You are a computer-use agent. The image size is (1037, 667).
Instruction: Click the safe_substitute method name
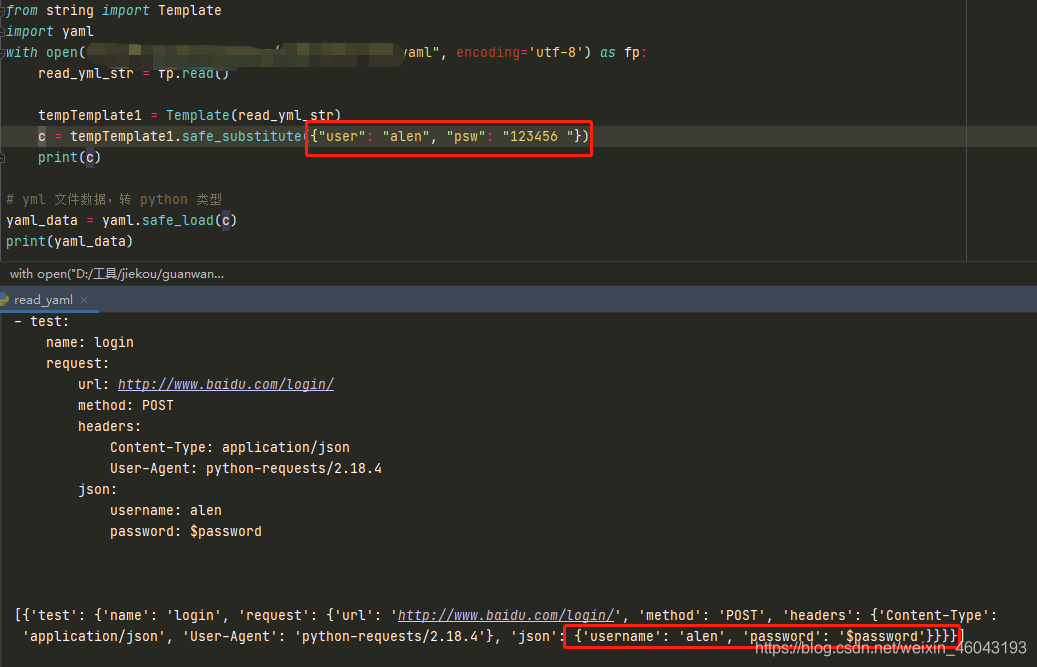[x=242, y=136]
